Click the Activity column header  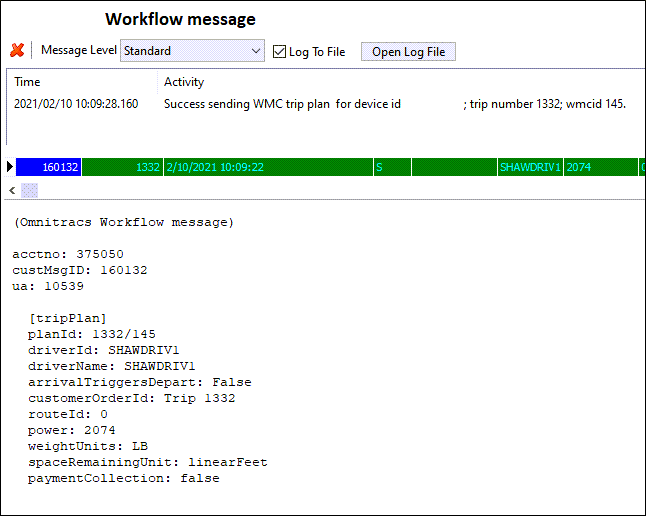tap(184, 82)
